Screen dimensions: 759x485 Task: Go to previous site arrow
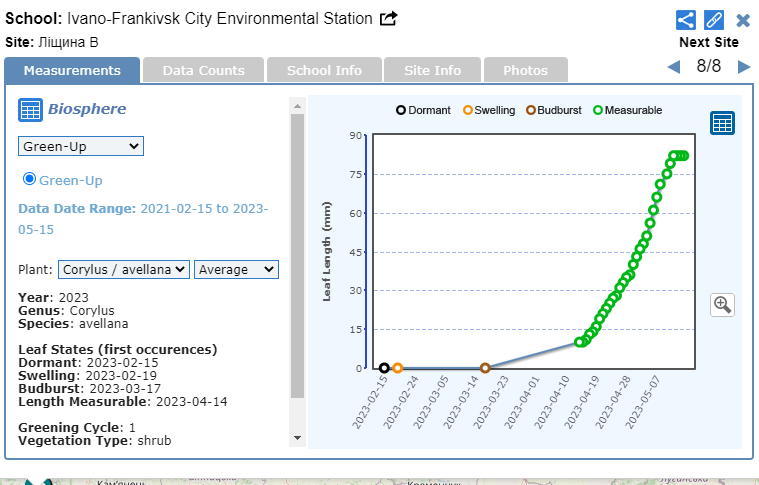tap(674, 67)
